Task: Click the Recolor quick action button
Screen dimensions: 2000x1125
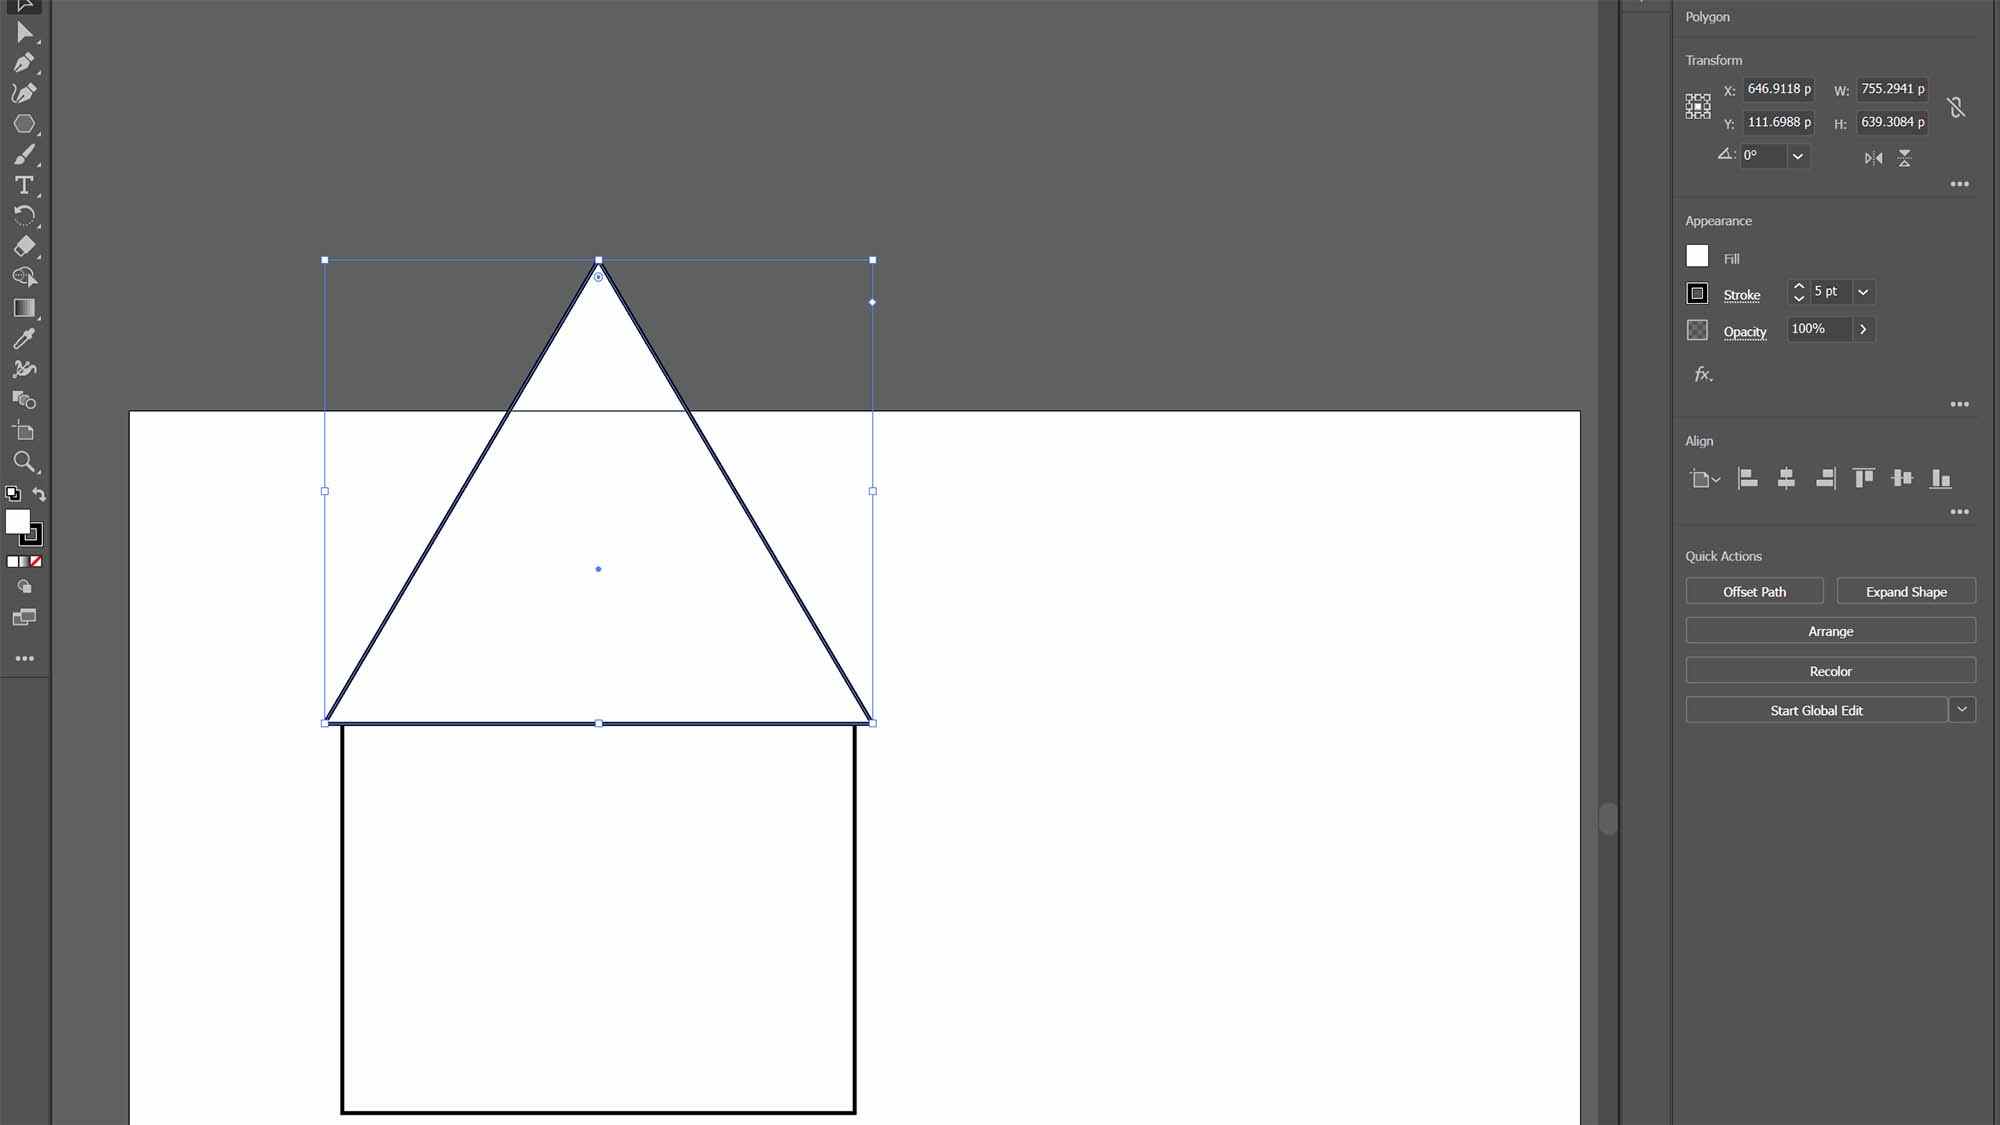Action: click(x=1831, y=670)
